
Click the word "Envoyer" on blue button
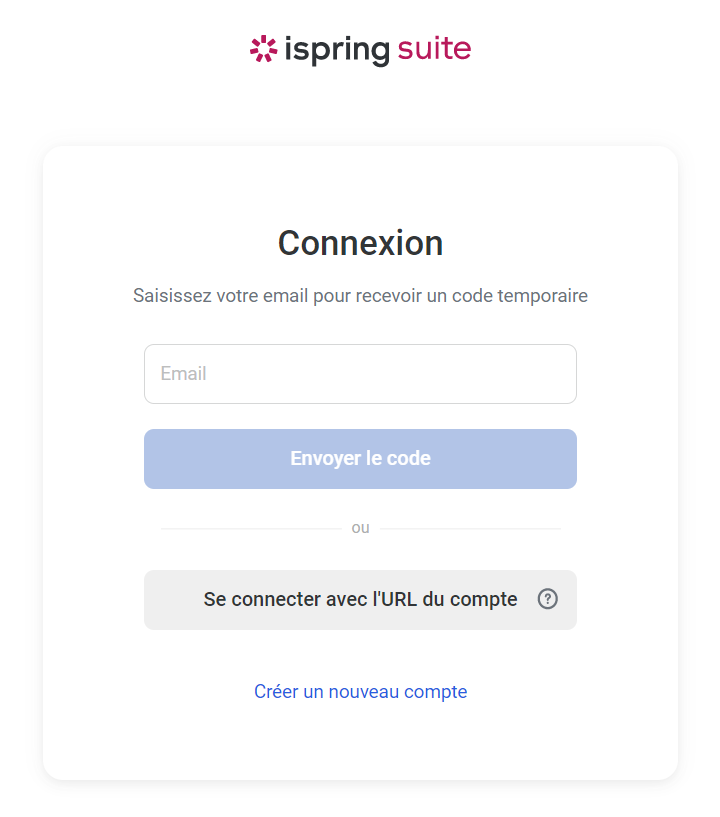326,459
